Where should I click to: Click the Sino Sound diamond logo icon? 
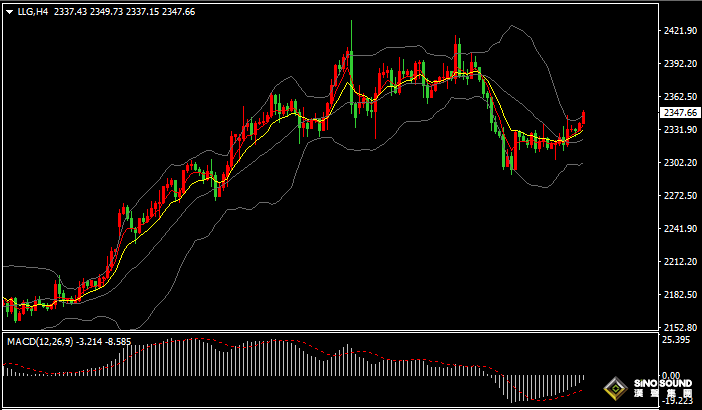(x=615, y=388)
